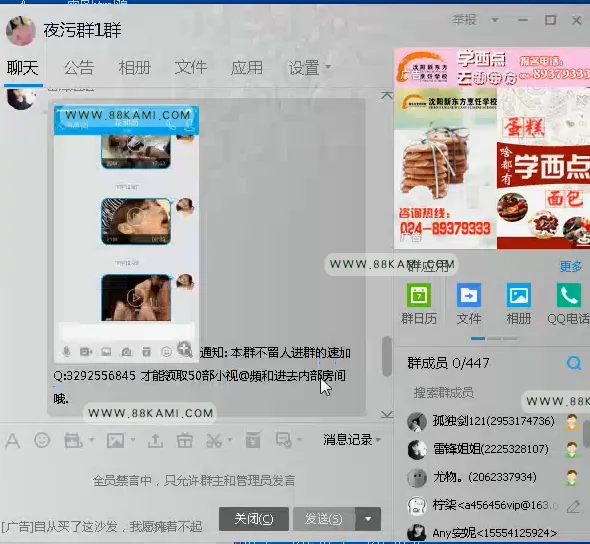Select the font style A icon

[12, 440]
